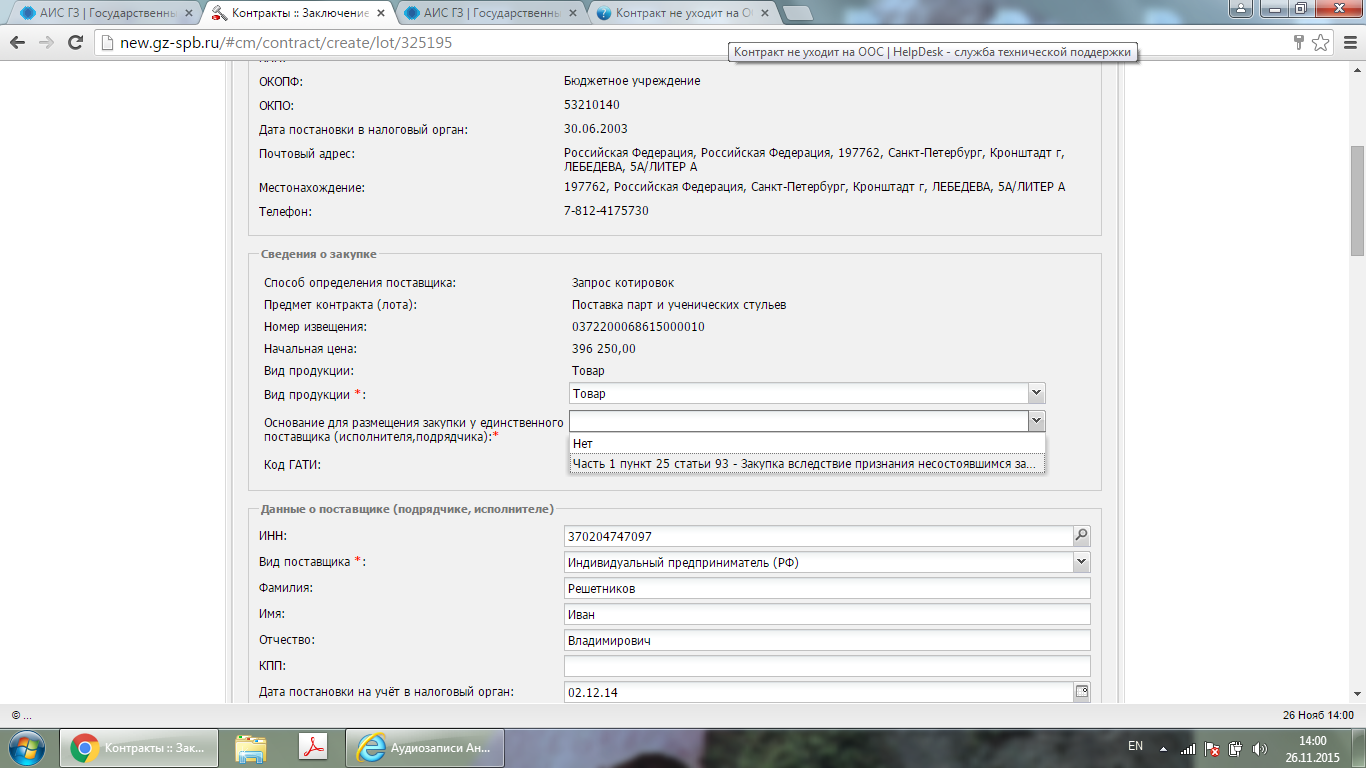
Task: Click phone number 7-812-4175730
Action: [x=606, y=211]
